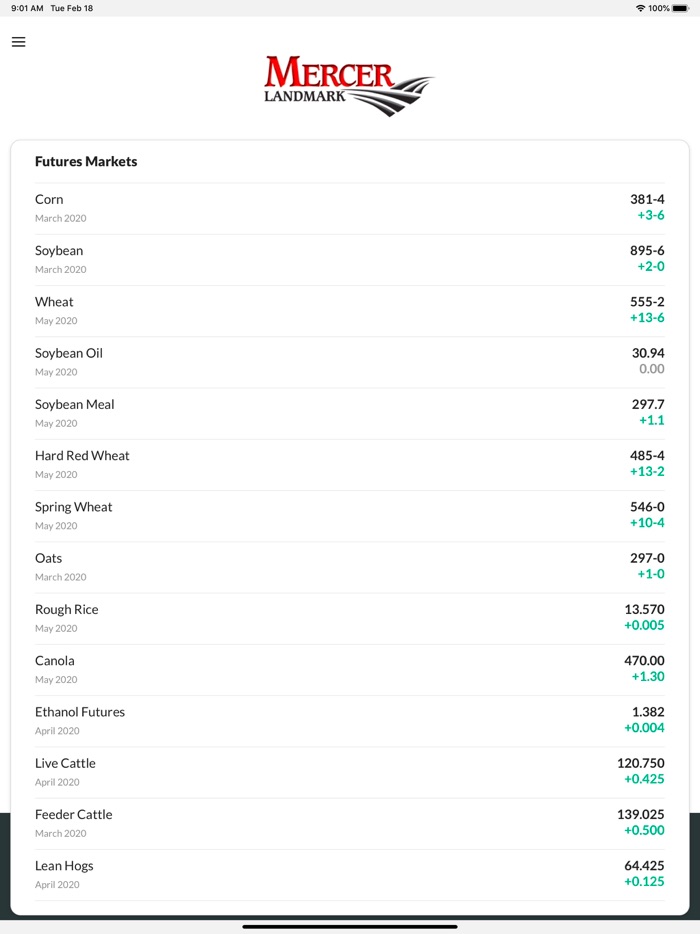
Task: View Soybean Meal futures details
Action: coord(349,413)
